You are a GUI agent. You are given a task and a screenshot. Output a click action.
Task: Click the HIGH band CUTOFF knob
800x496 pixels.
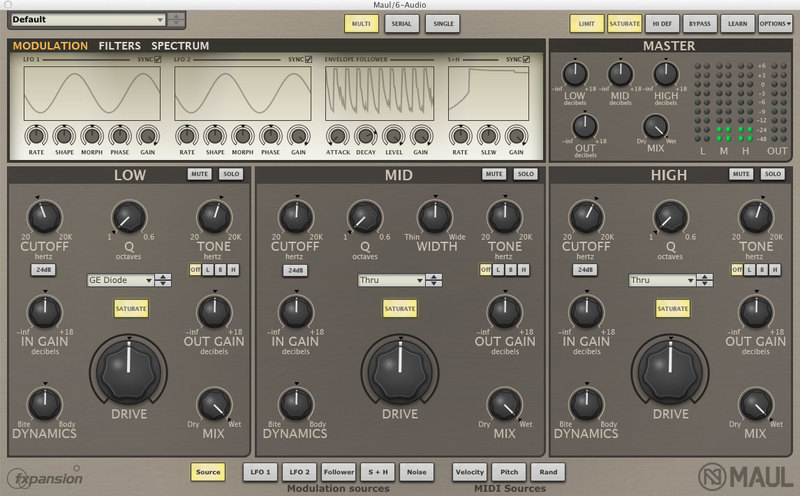coord(585,216)
